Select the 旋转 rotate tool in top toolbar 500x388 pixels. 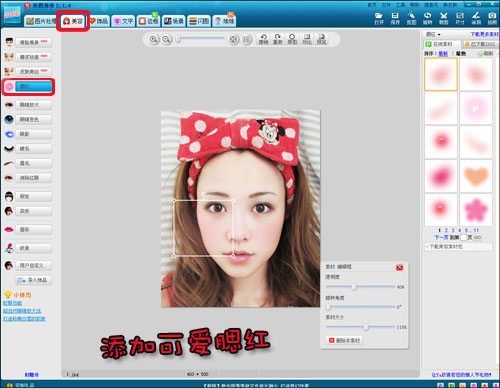[427, 18]
